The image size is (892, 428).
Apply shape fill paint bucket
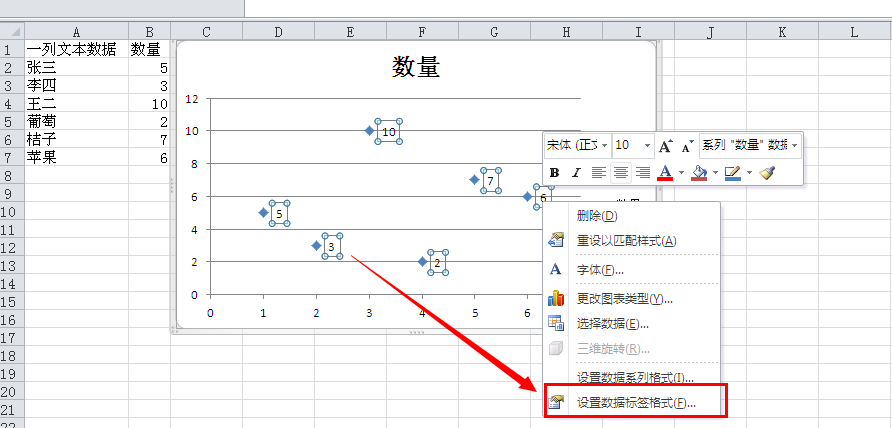click(699, 172)
